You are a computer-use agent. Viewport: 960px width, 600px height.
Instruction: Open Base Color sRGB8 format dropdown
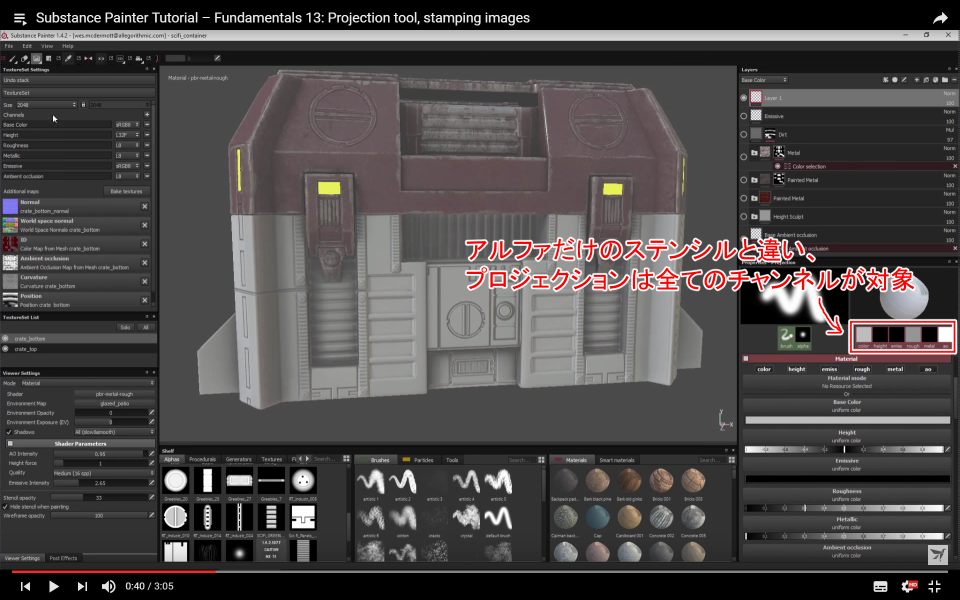coord(127,125)
